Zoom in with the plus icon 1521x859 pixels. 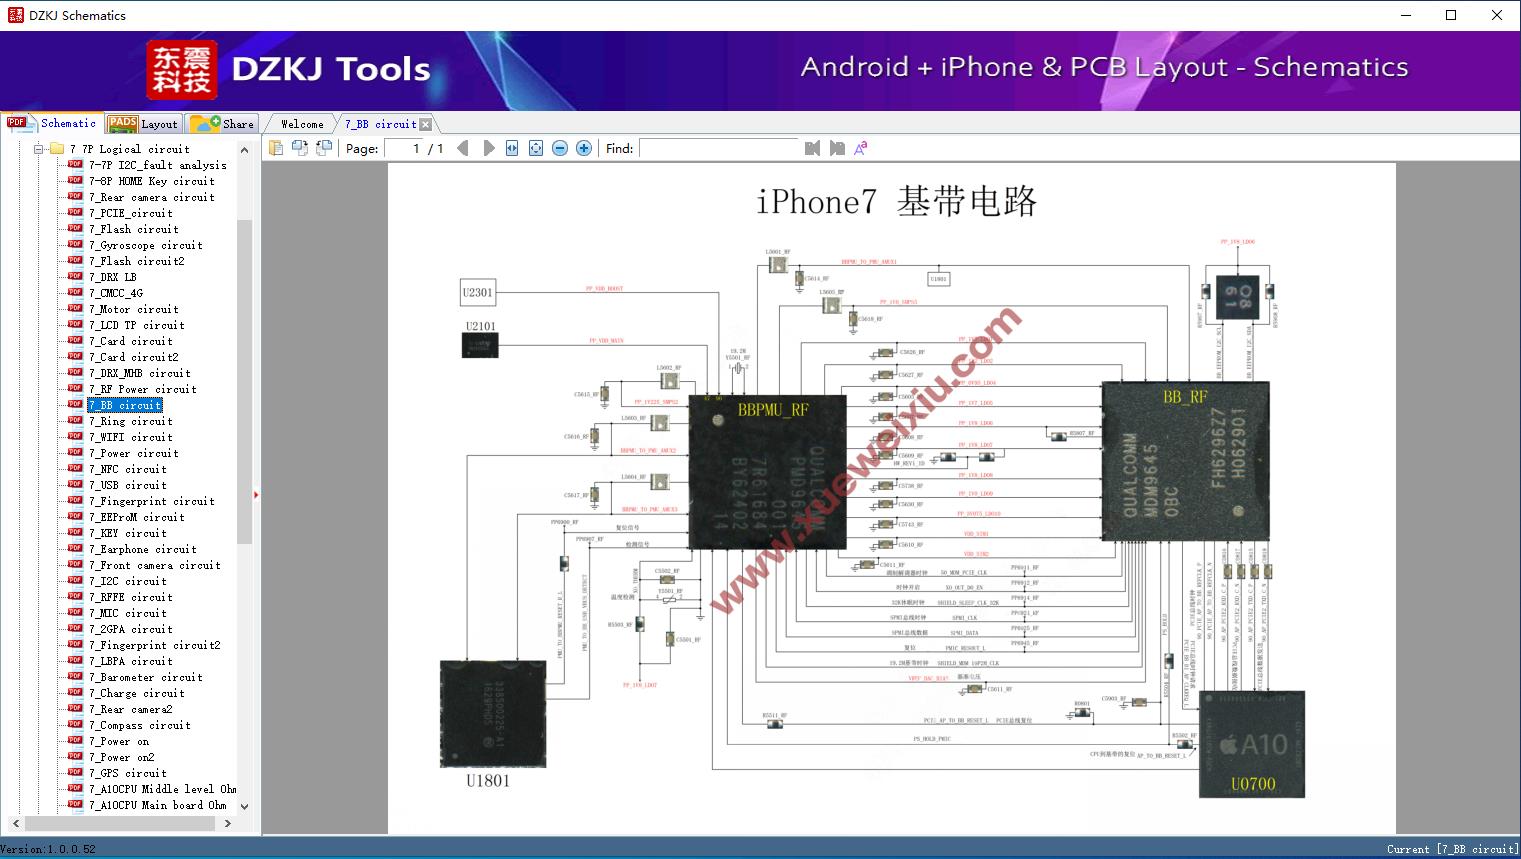coord(584,148)
